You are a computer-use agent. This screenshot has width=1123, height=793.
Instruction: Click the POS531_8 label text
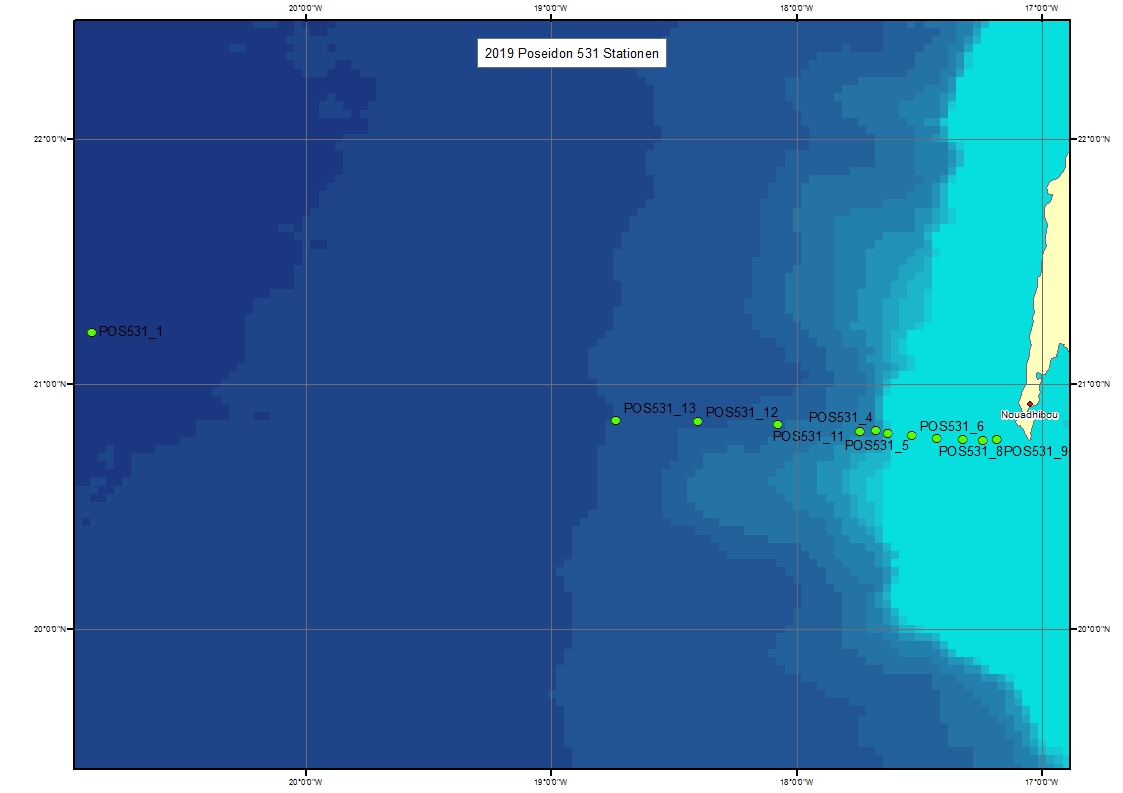(969, 452)
